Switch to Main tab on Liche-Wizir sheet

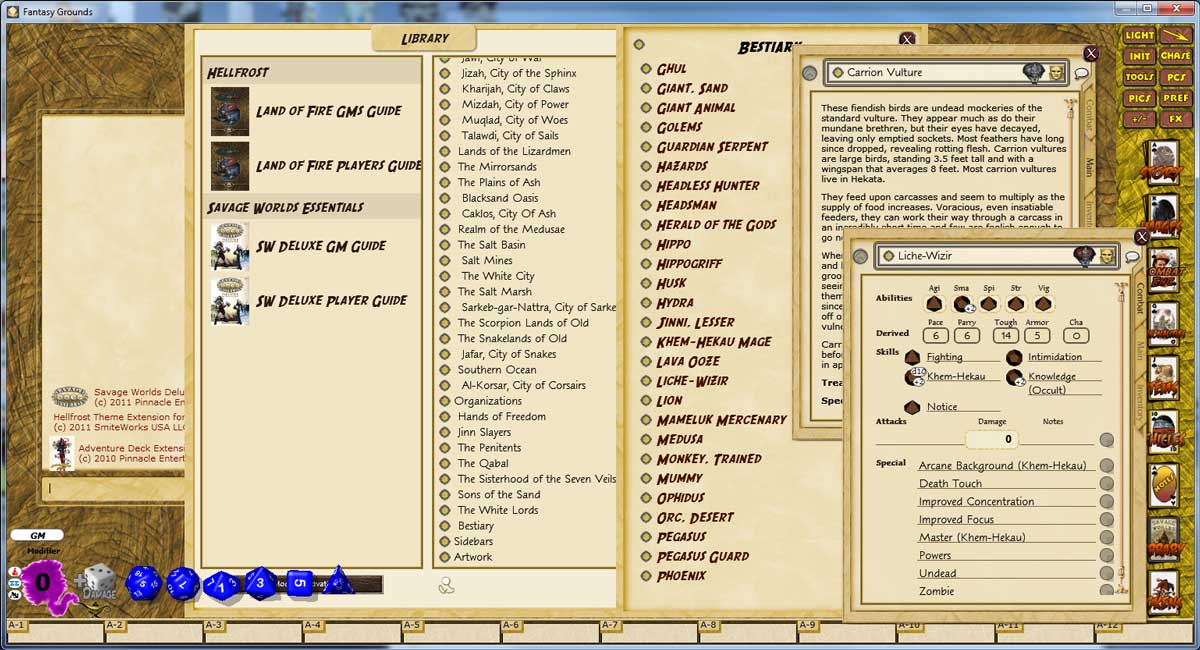tap(1139, 350)
